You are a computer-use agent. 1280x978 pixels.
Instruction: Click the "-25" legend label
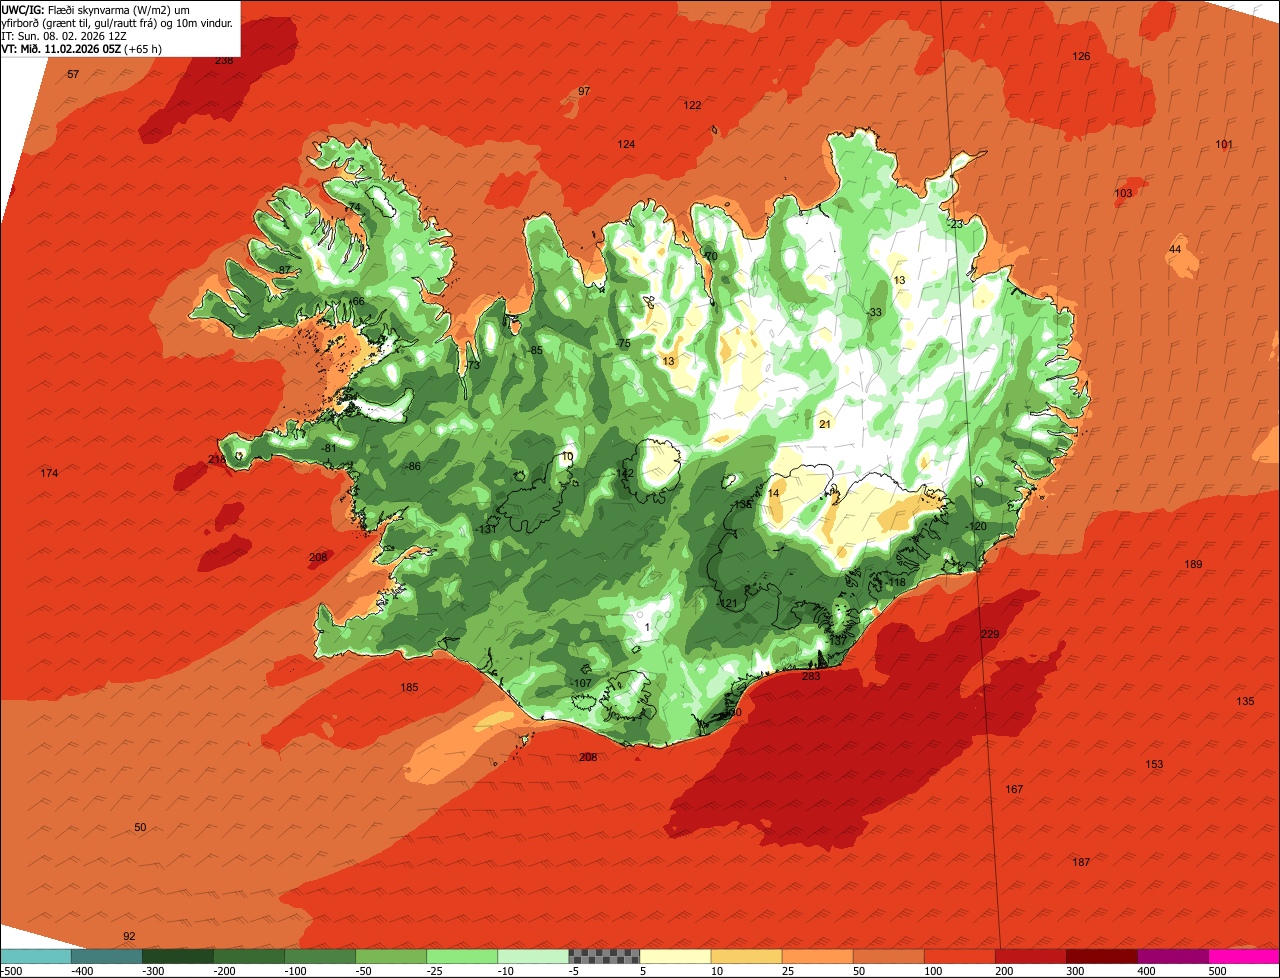(435, 971)
